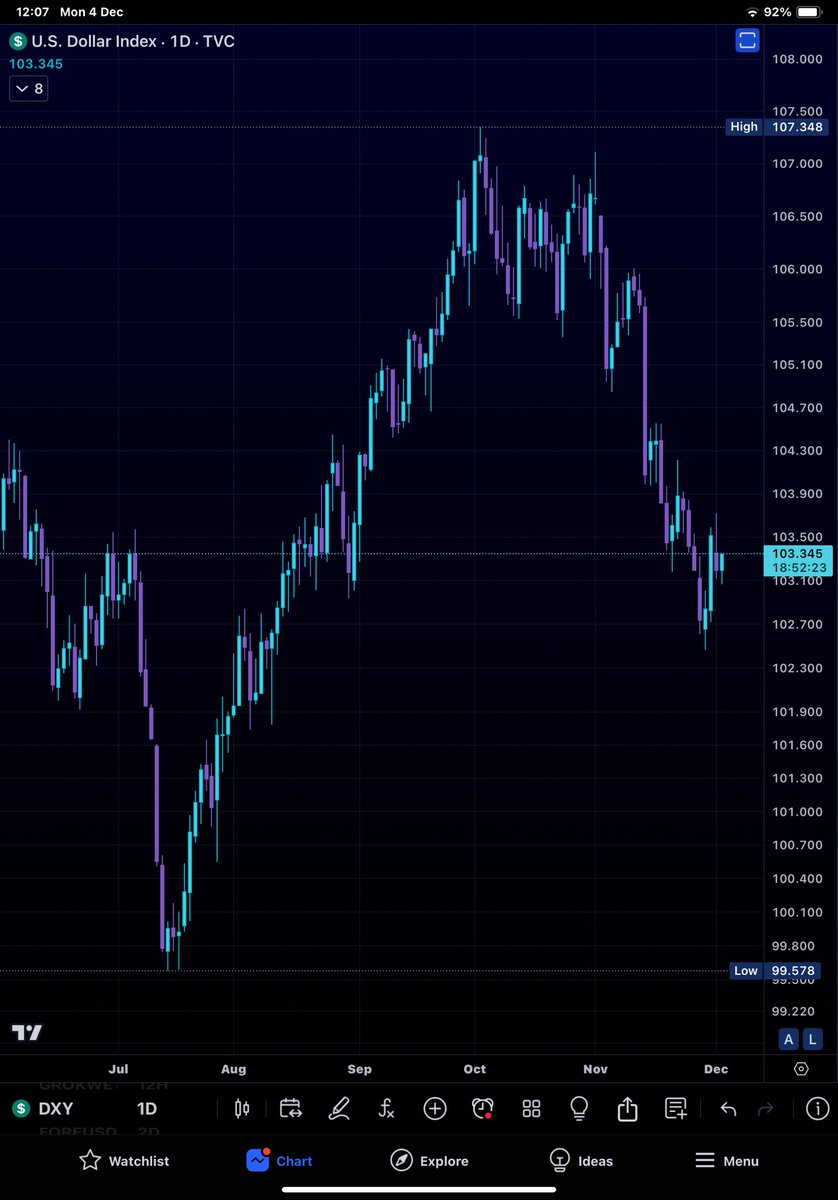The width and height of the screenshot is (838, 1200).
Task: Tap the 103.345 value under the title
Action: click(36, 64)
